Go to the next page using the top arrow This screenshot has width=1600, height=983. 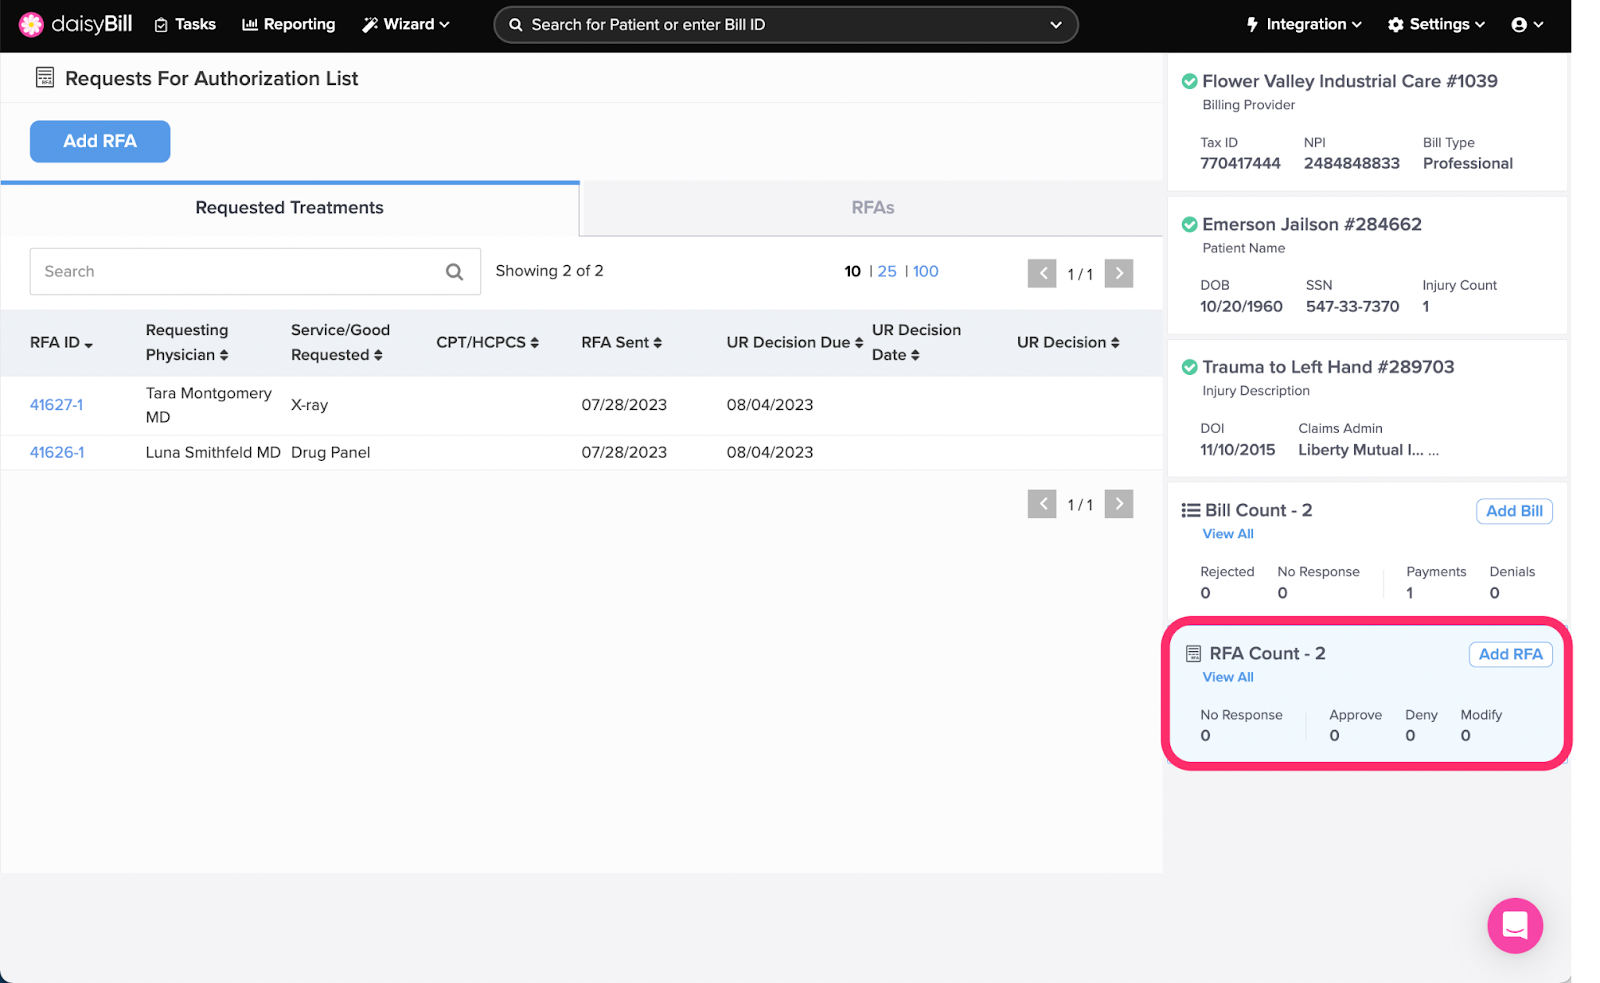1118,273
